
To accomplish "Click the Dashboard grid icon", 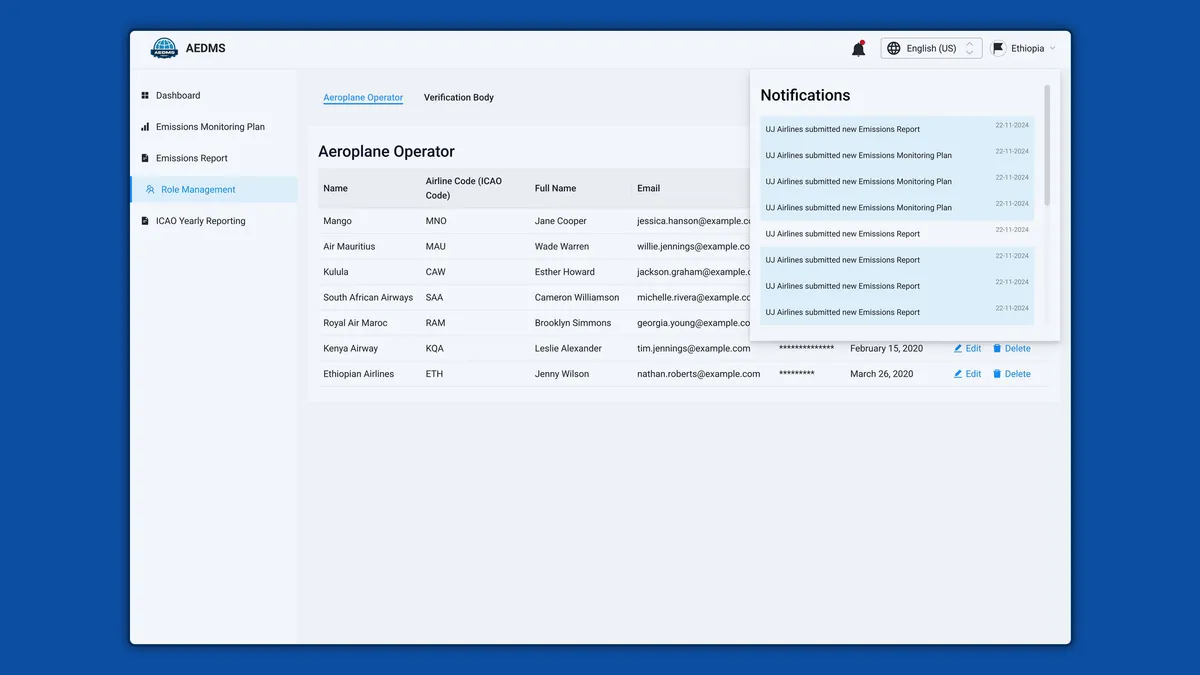I will tap(145, 96).
